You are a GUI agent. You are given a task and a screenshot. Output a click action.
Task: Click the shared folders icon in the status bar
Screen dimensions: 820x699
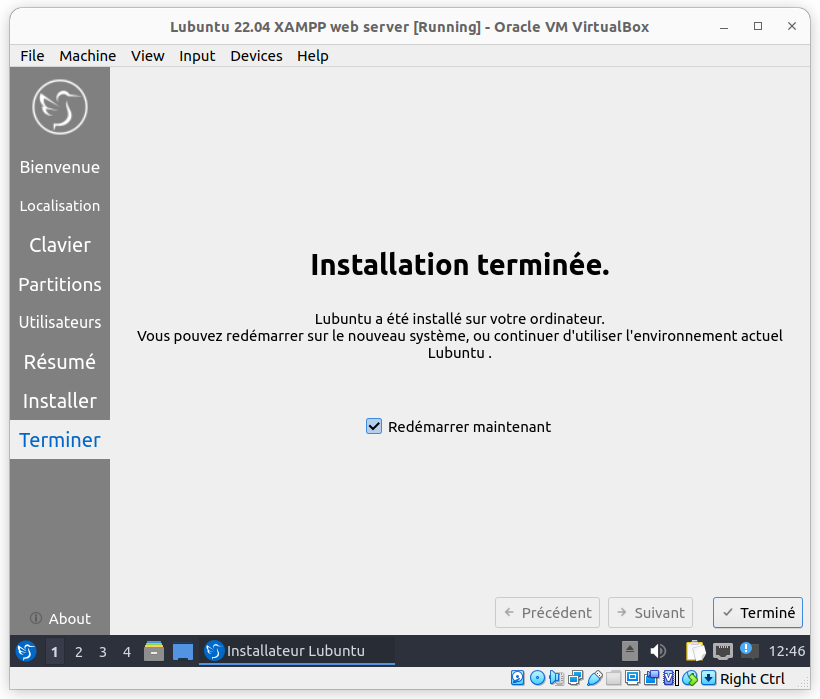(614, 678)
